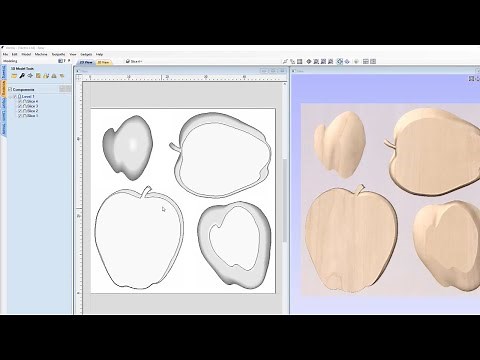Click the last icon in 3D Model Tools
This screenshot has width=480, height=360.
pyautogui.click(x=62, y=76)
